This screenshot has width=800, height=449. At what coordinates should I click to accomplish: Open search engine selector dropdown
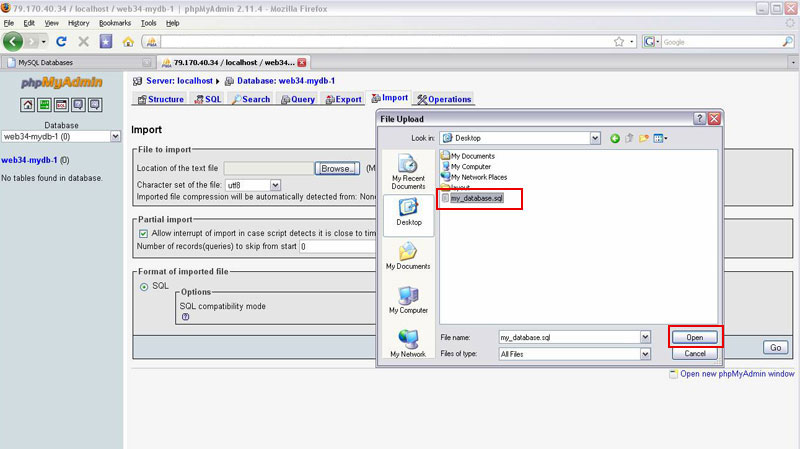point(651,42)
